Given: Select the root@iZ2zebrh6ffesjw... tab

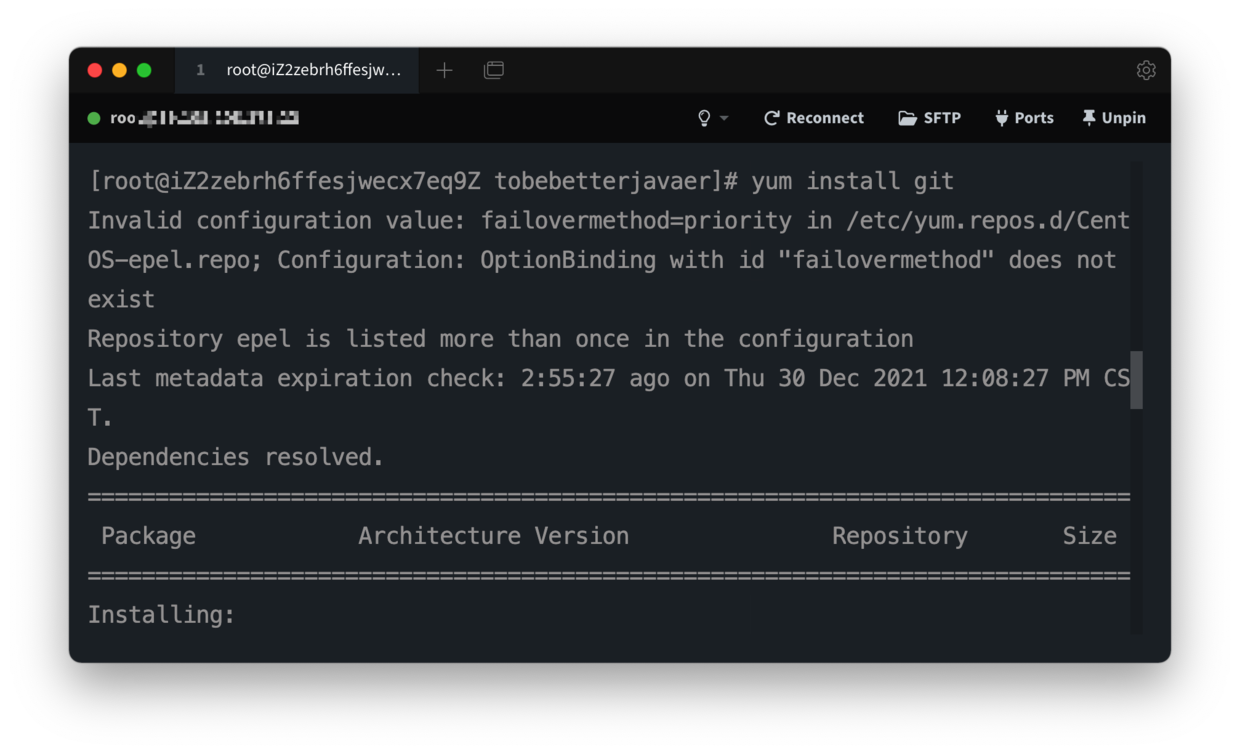Looking at the screenshot, I should click(x=298, y=70).
